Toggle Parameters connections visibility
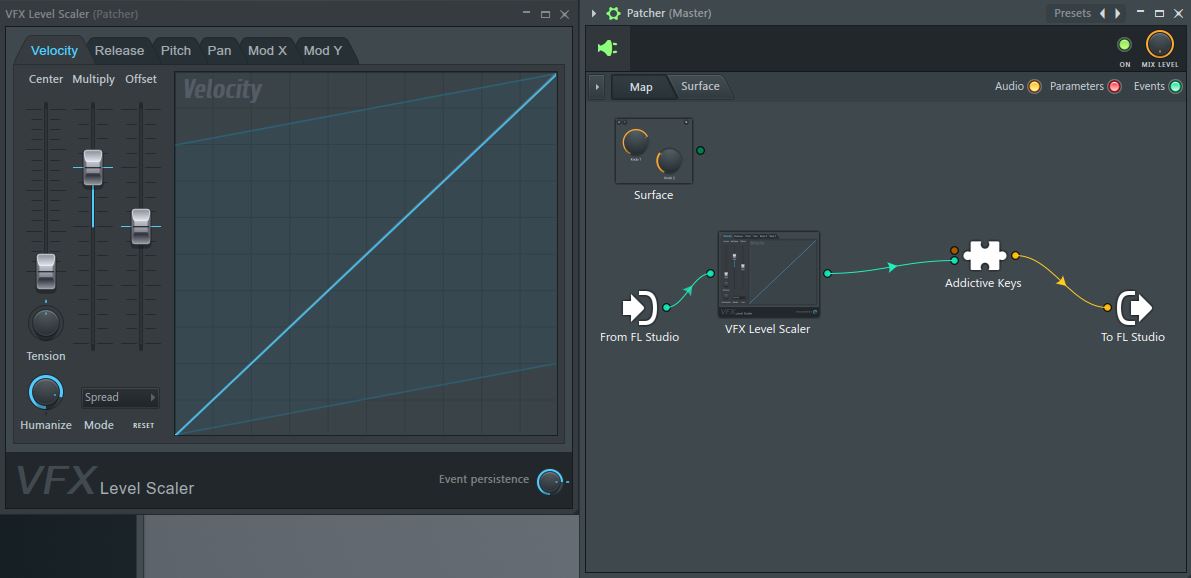1191x578 pixels. click(x=1114, y=87)
